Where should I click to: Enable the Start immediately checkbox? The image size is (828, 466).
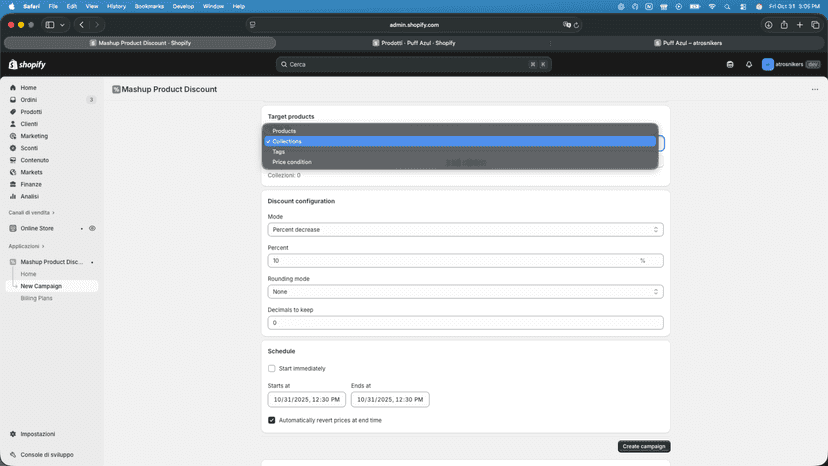271,368
